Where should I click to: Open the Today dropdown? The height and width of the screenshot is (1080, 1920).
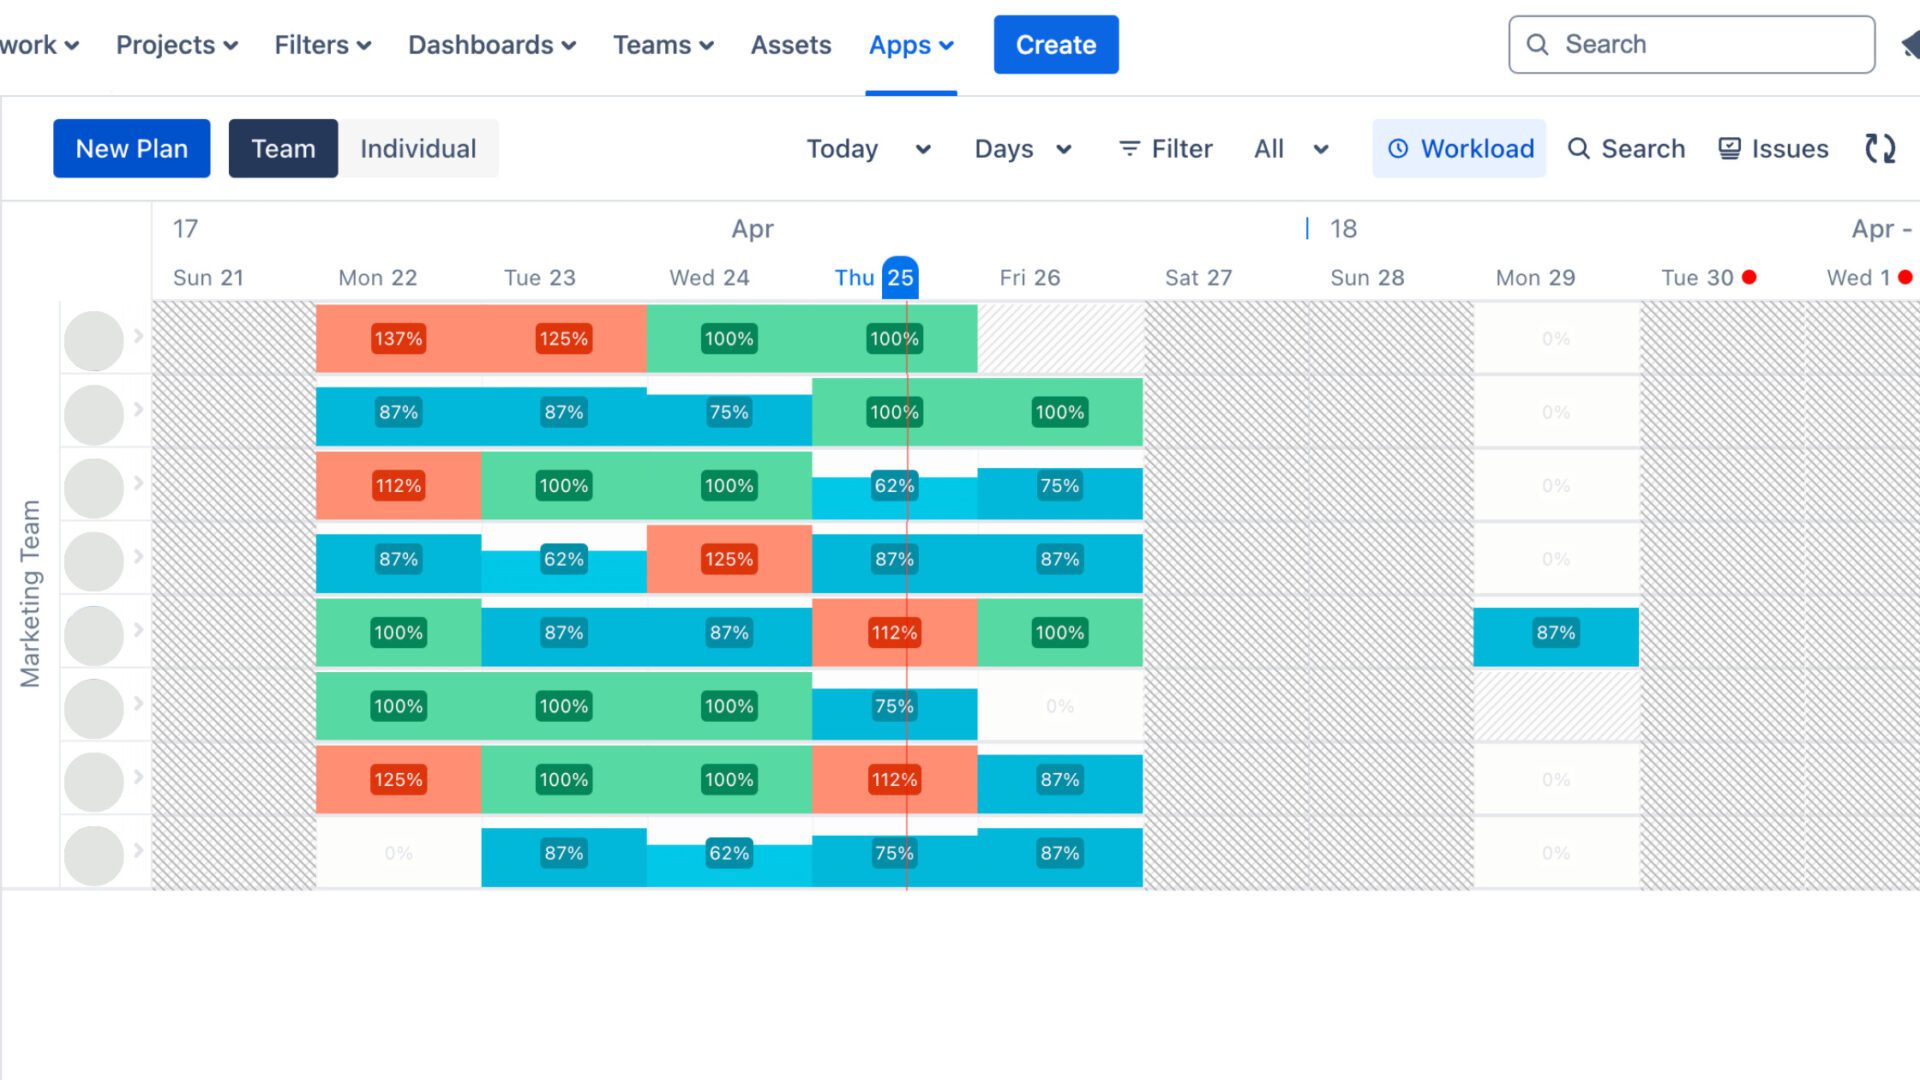pyautogui.click(x=866, y=148)
